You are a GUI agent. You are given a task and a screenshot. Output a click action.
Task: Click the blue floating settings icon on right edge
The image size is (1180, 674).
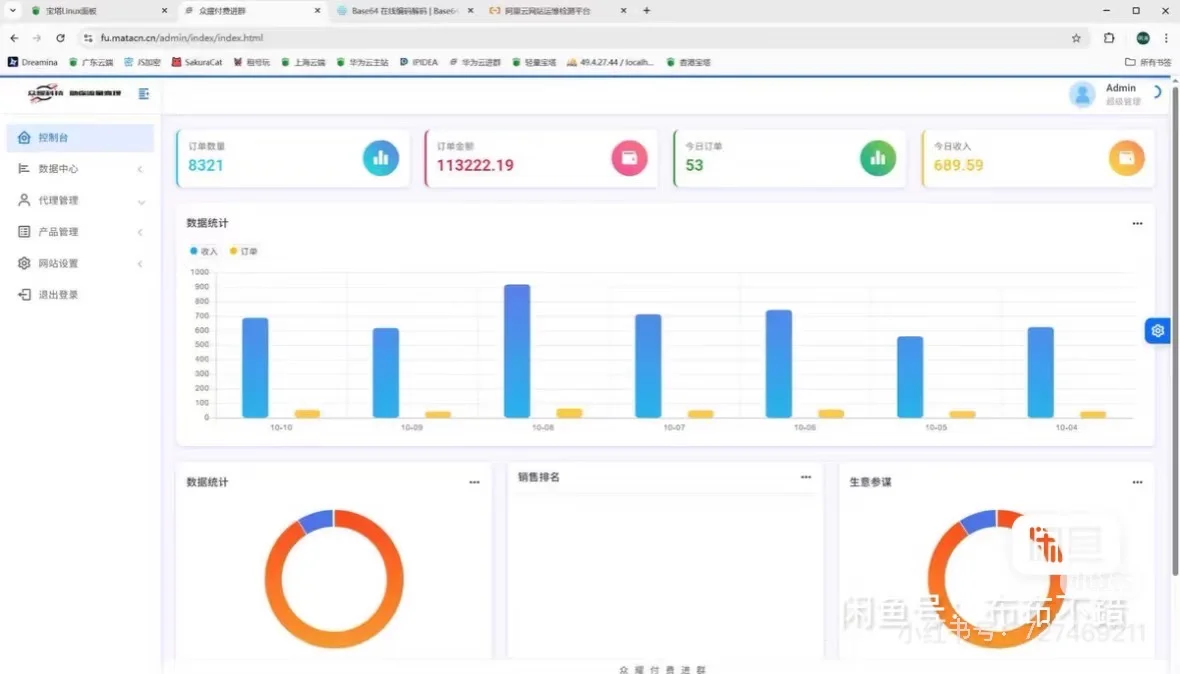tap(1157, 330)
